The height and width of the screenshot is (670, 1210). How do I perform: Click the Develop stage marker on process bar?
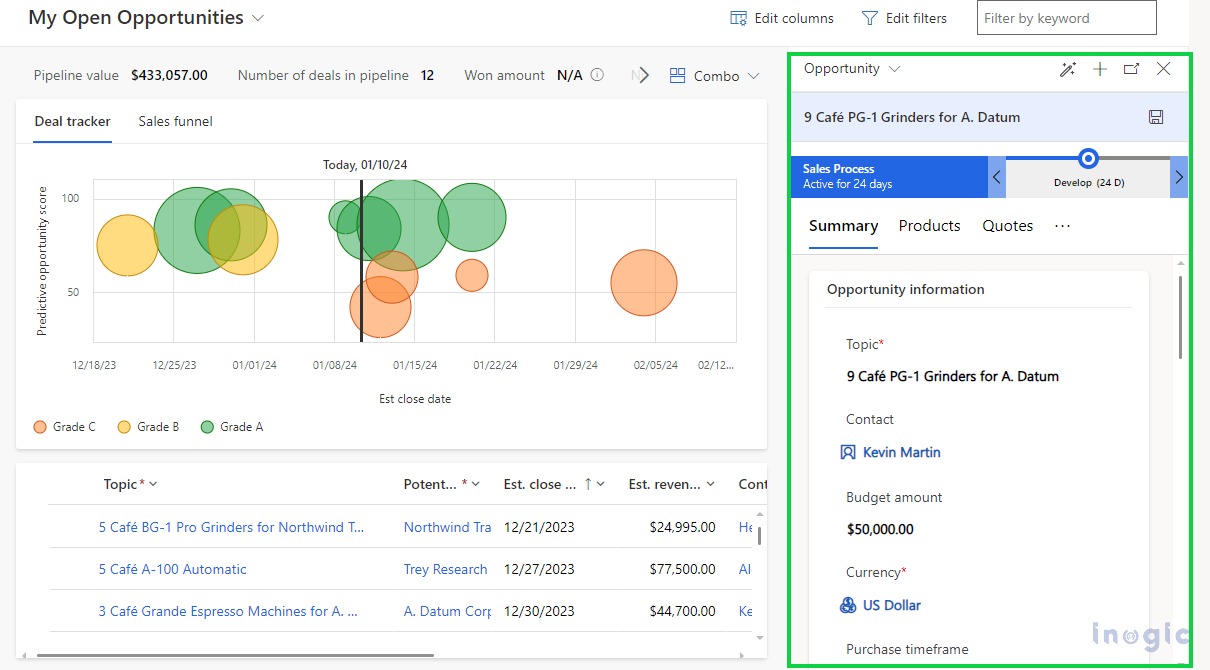pos(1088,158)
